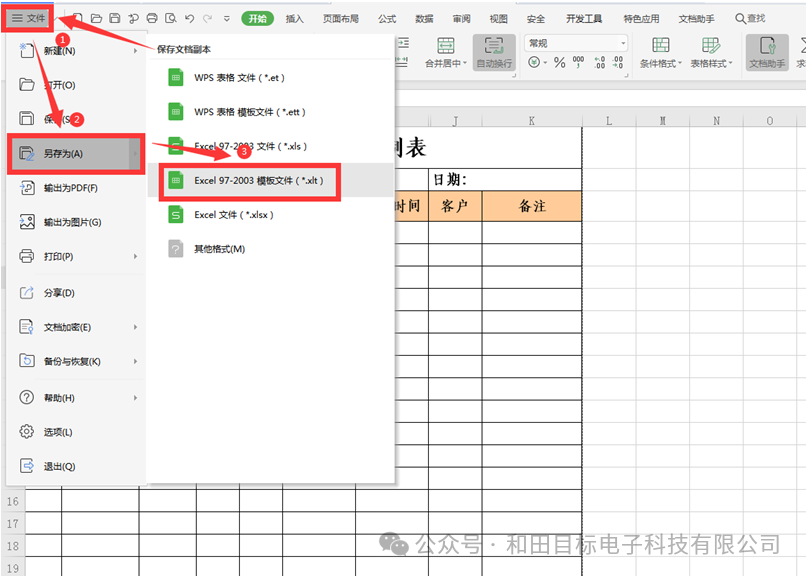Click the 合并居中 merge cells icon
806x576 pixels.
[x=446, y=46]
